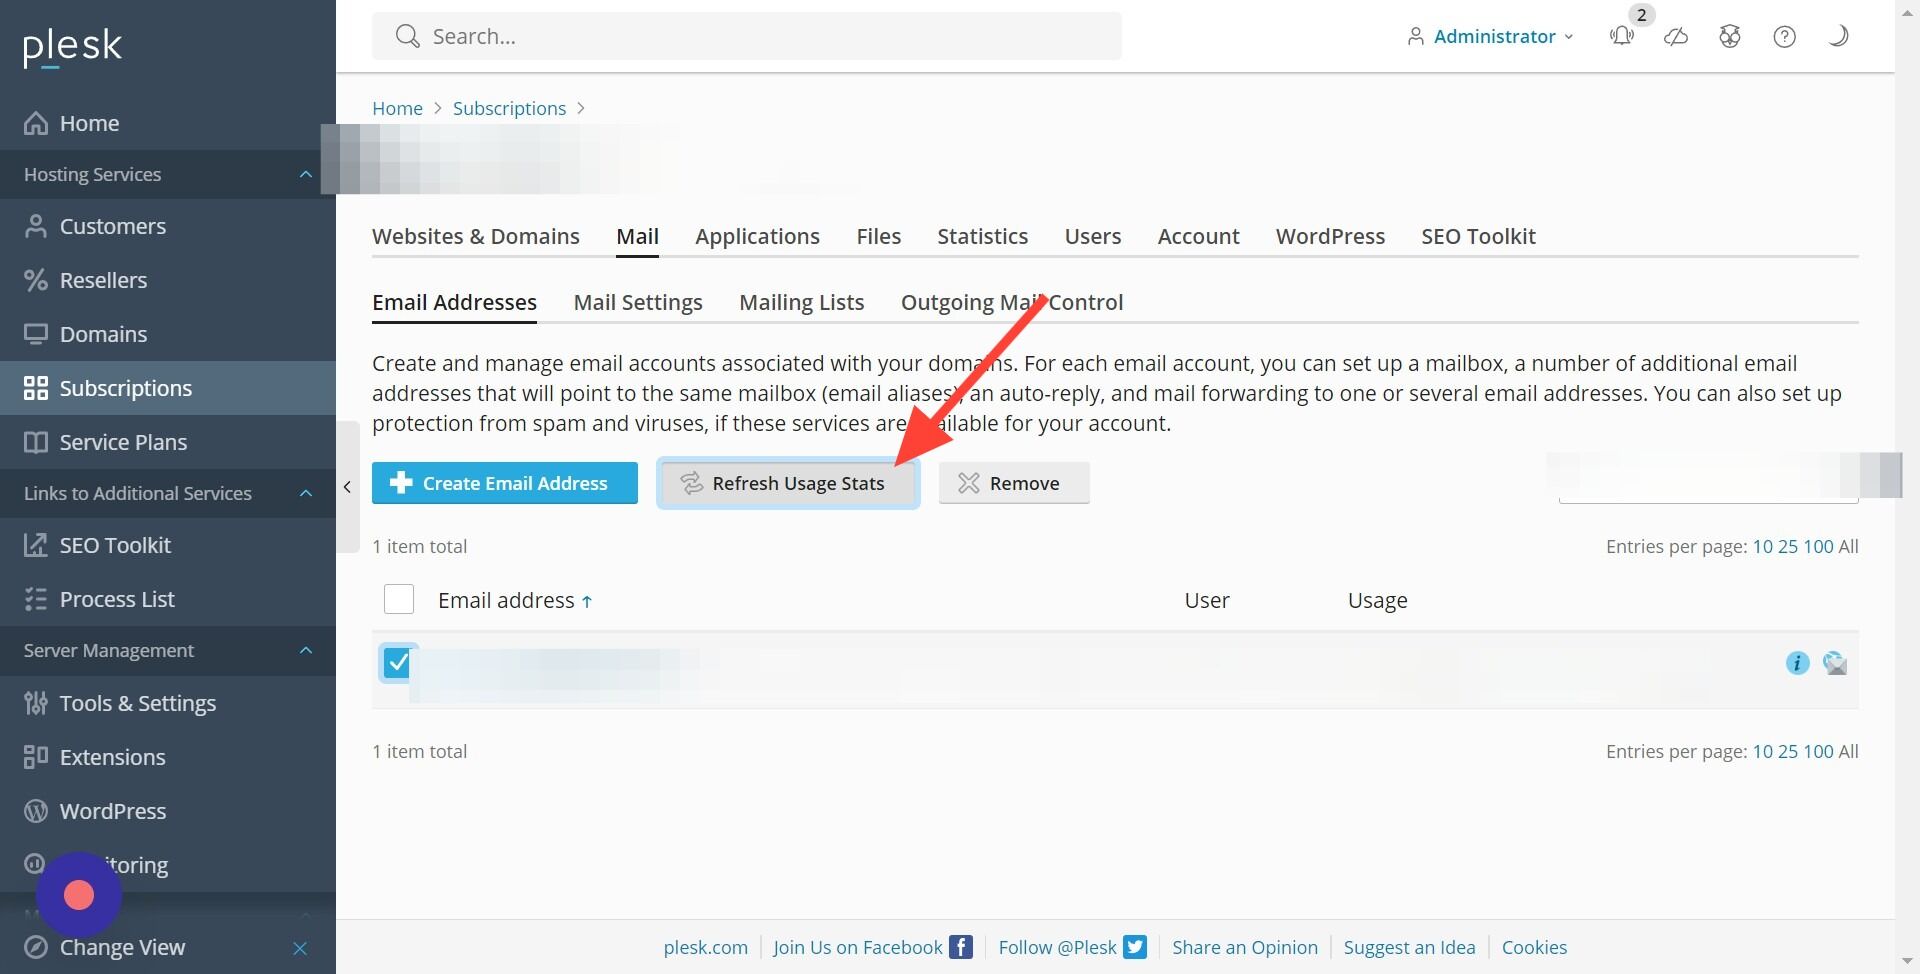
Task: Open the help question mark icon
Action: [1784, 37]
